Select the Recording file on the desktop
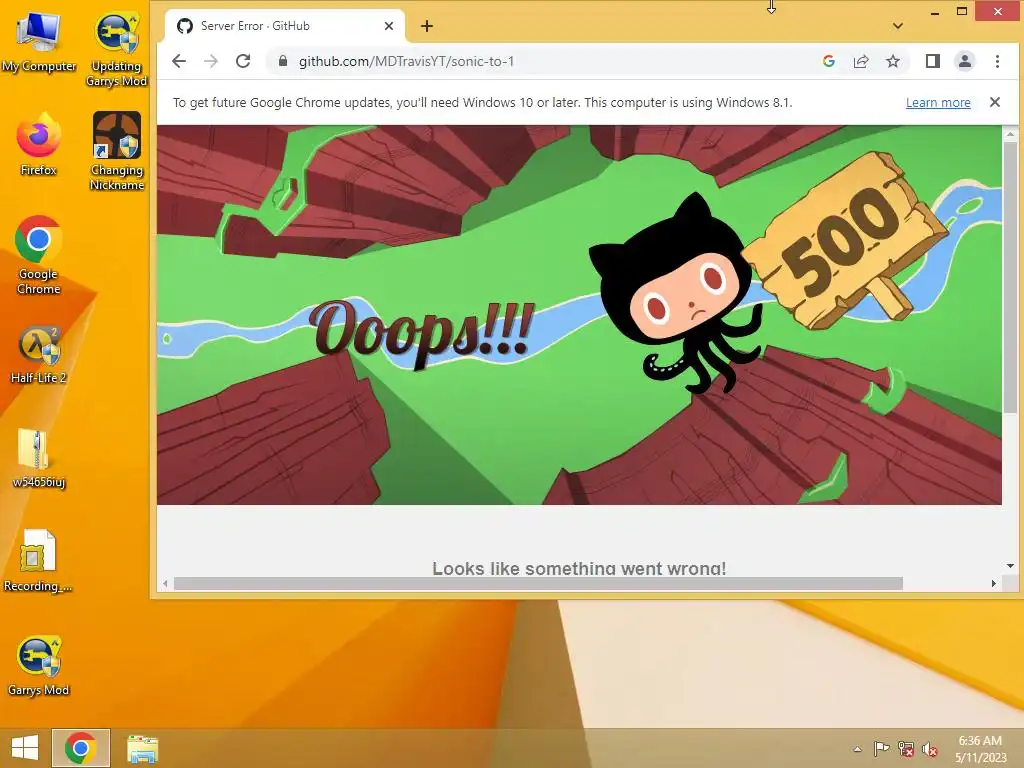1024x768 pixels. pos(39,560)
